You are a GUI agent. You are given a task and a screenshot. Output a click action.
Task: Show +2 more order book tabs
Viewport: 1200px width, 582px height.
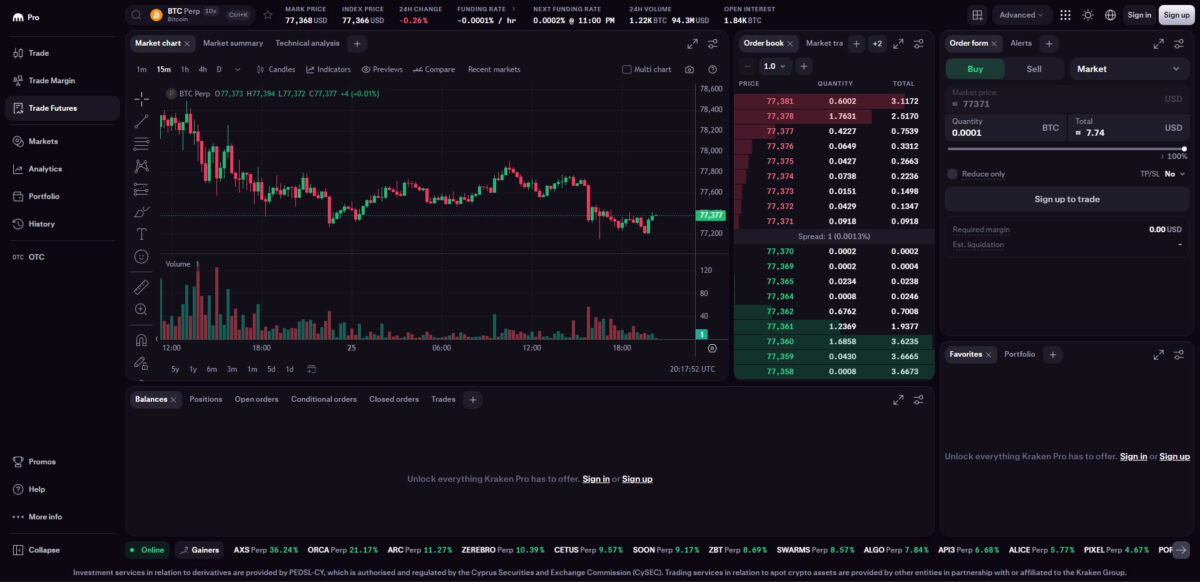click(x=877, y=44)
